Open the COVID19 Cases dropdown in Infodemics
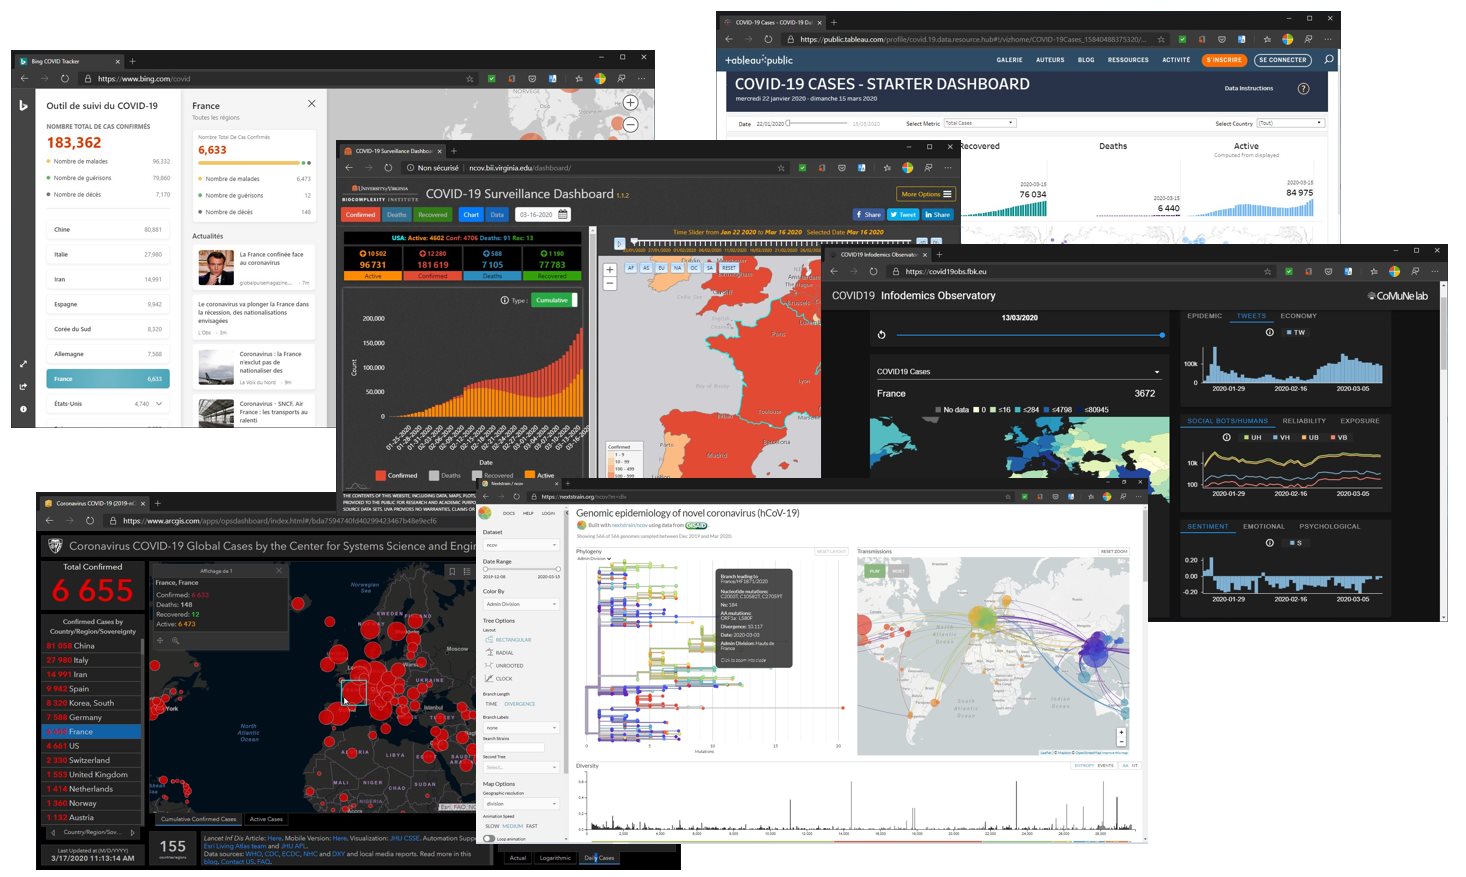Image resolution: width=1466 pixels, height=877 pixels. (x=1018, y=372)
